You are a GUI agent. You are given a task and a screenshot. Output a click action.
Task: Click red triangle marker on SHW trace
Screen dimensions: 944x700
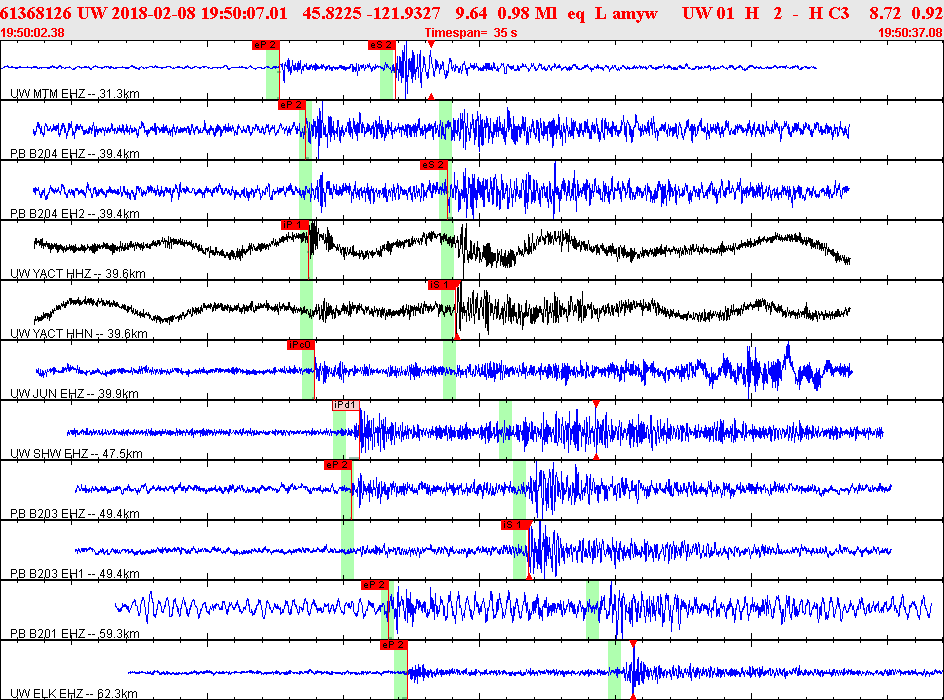click(595, 404)
